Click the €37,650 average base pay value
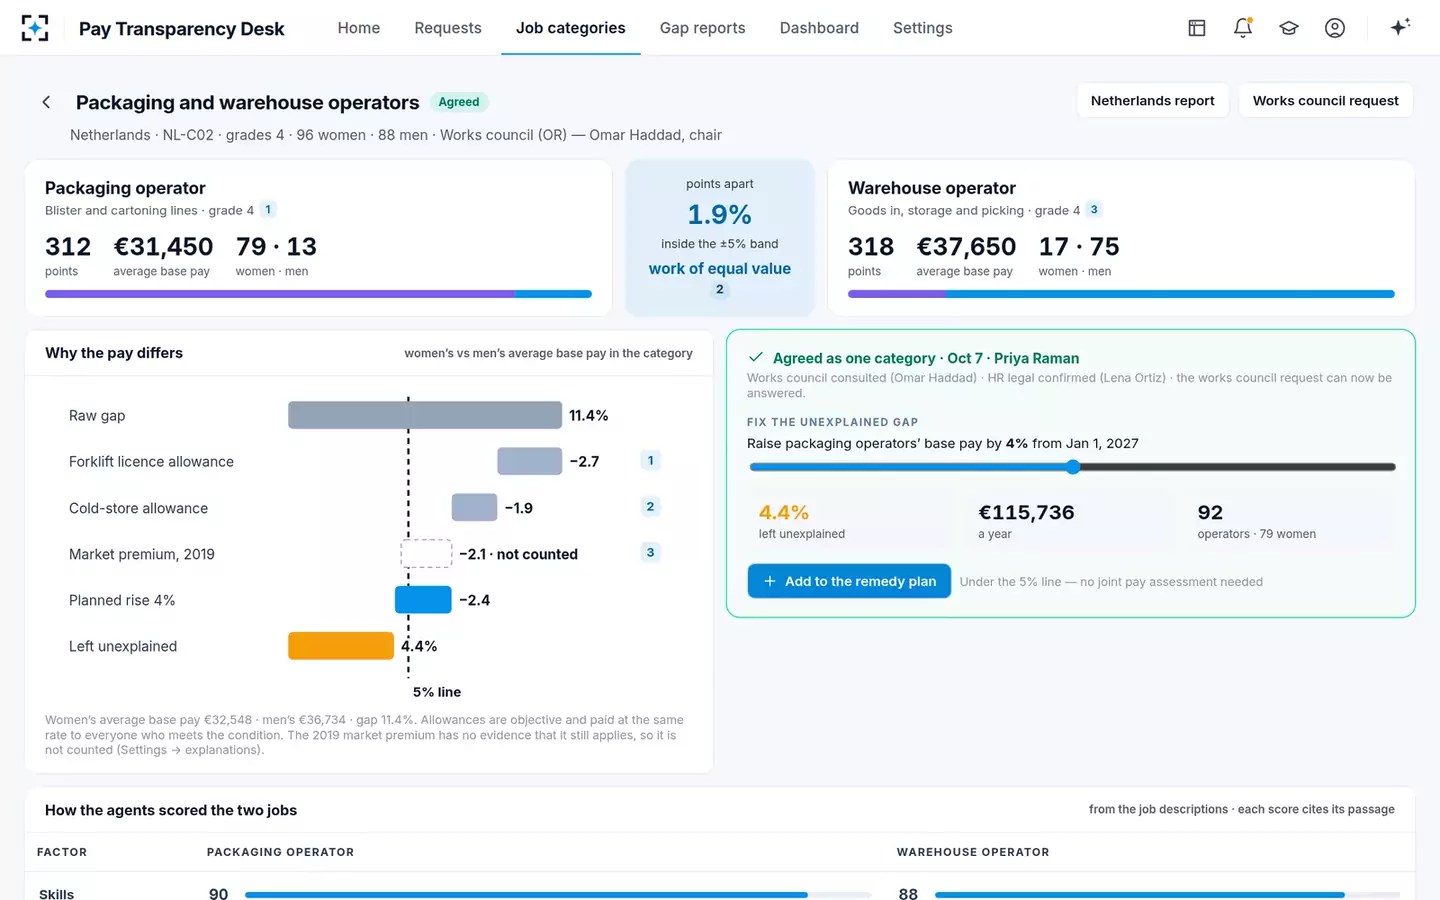1440x900 pixels. [x=966, y=247]
